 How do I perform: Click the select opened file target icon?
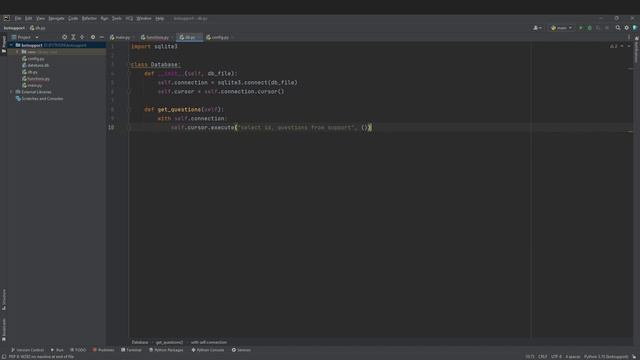64,37
